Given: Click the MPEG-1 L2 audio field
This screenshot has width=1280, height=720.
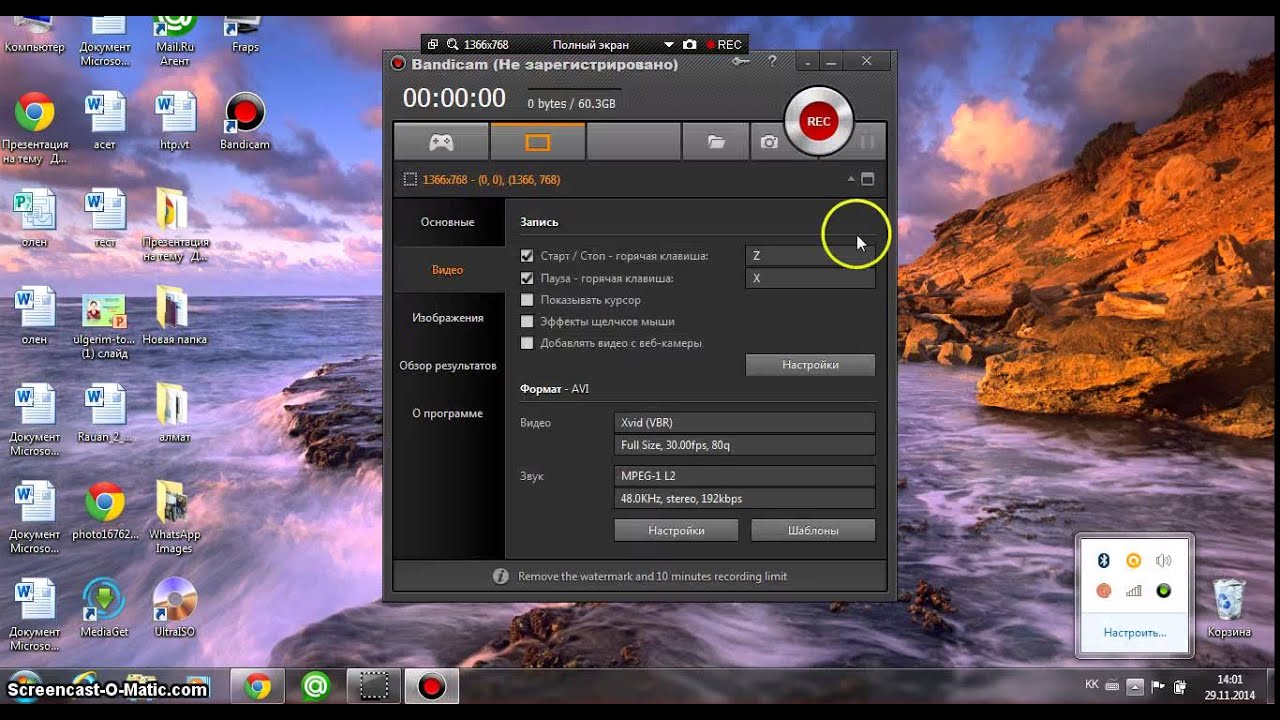Looking at the screenshot, I should (745, 476).
